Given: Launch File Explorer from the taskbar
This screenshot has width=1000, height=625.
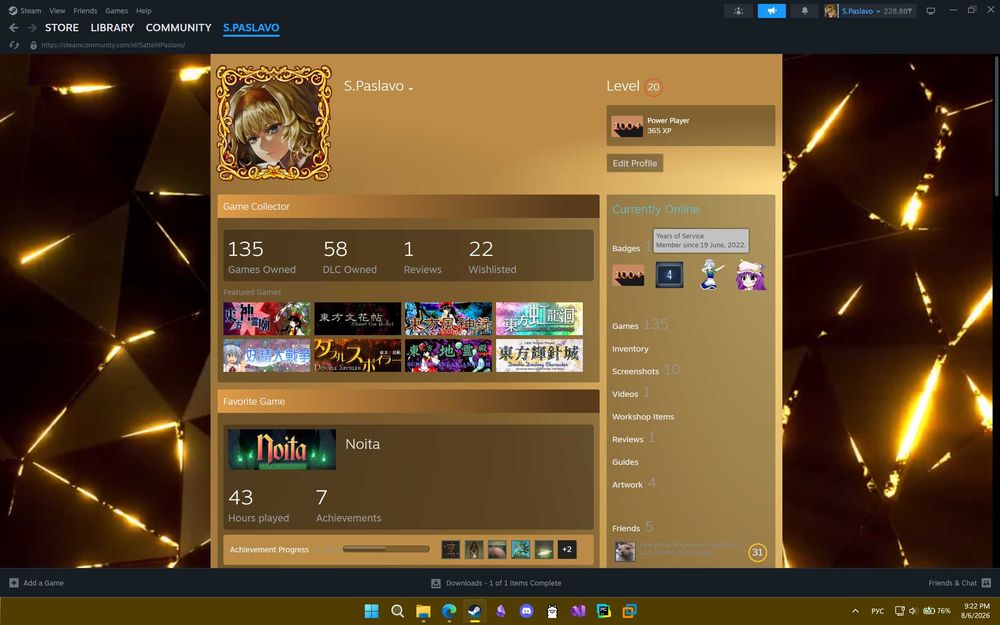Looking at the screenshot, I should click(423, 611).
